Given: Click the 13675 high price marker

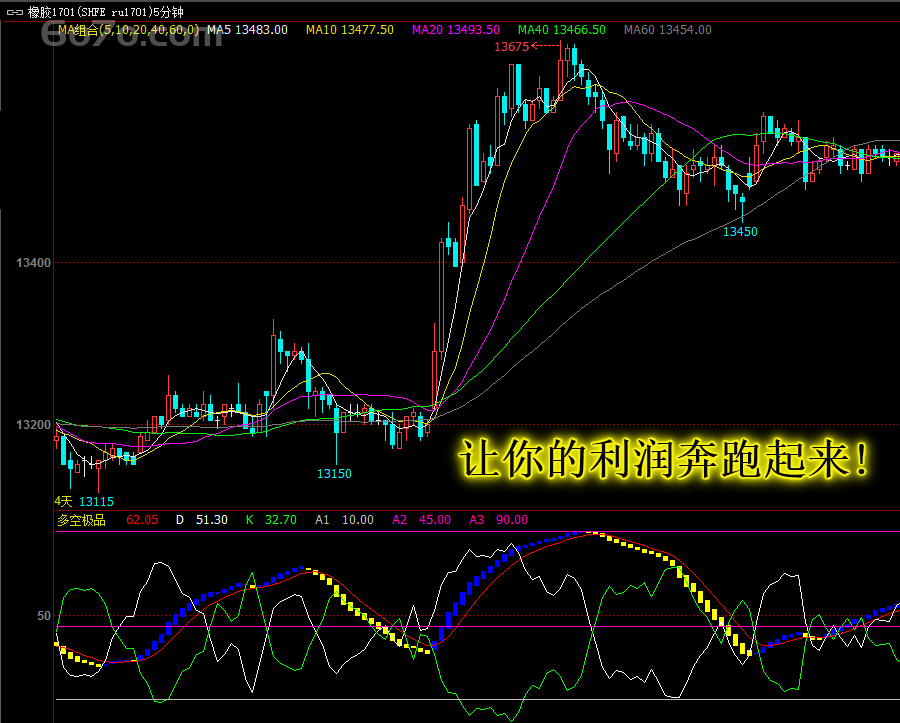Looking at the screenshot, I should click(x=511, y=47).
